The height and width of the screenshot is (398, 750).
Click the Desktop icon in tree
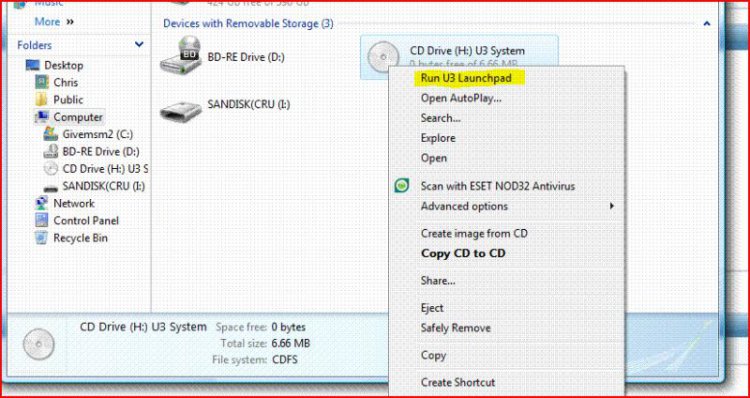(33, 65)
